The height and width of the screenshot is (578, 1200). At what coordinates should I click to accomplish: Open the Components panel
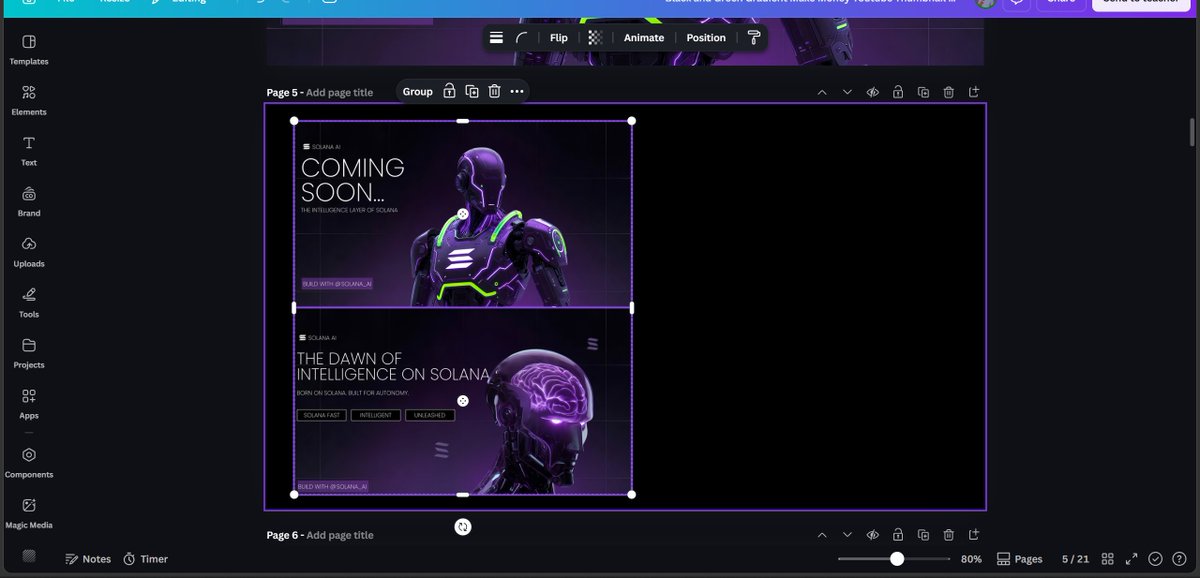click(x=29, y=463)
